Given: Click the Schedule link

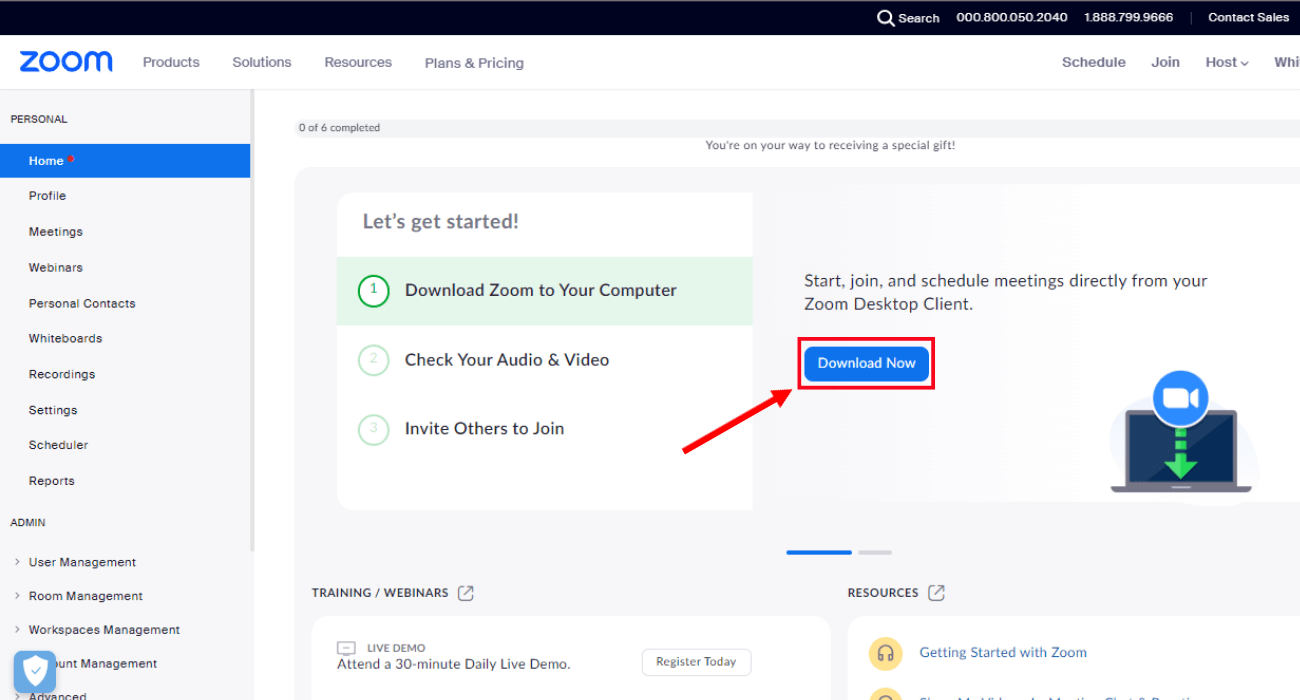Looking at the screenshot, I should tap(1094, 62).
